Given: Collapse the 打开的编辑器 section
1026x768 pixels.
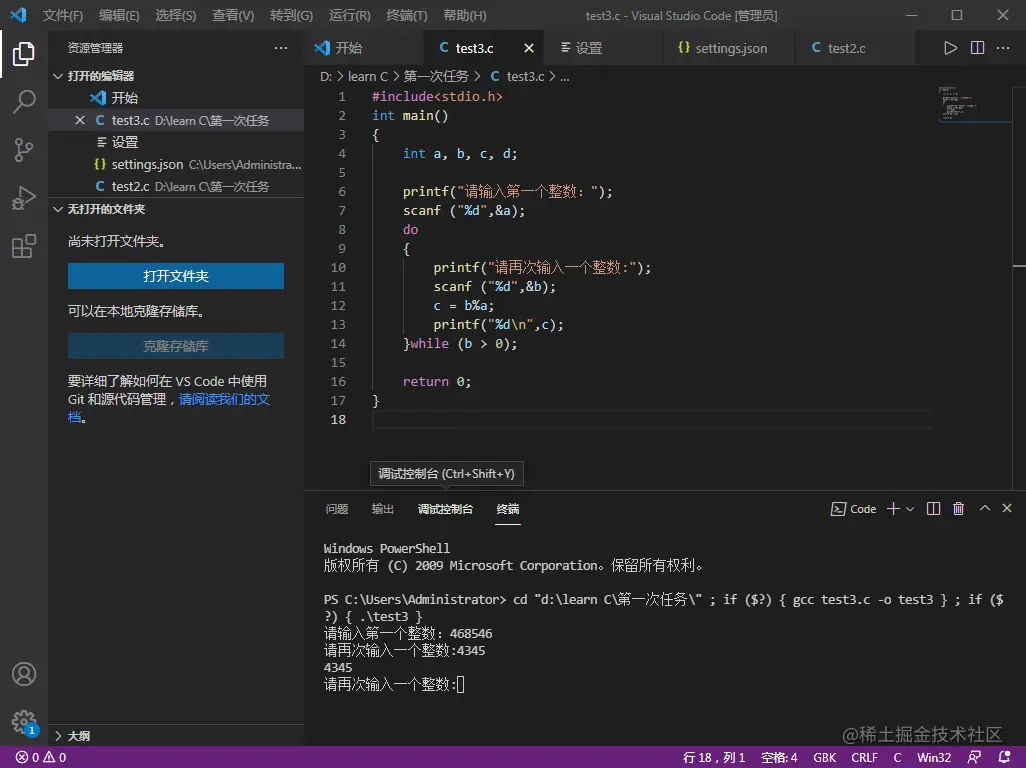Looking at the screenshot, I should [x=100, y=76].
